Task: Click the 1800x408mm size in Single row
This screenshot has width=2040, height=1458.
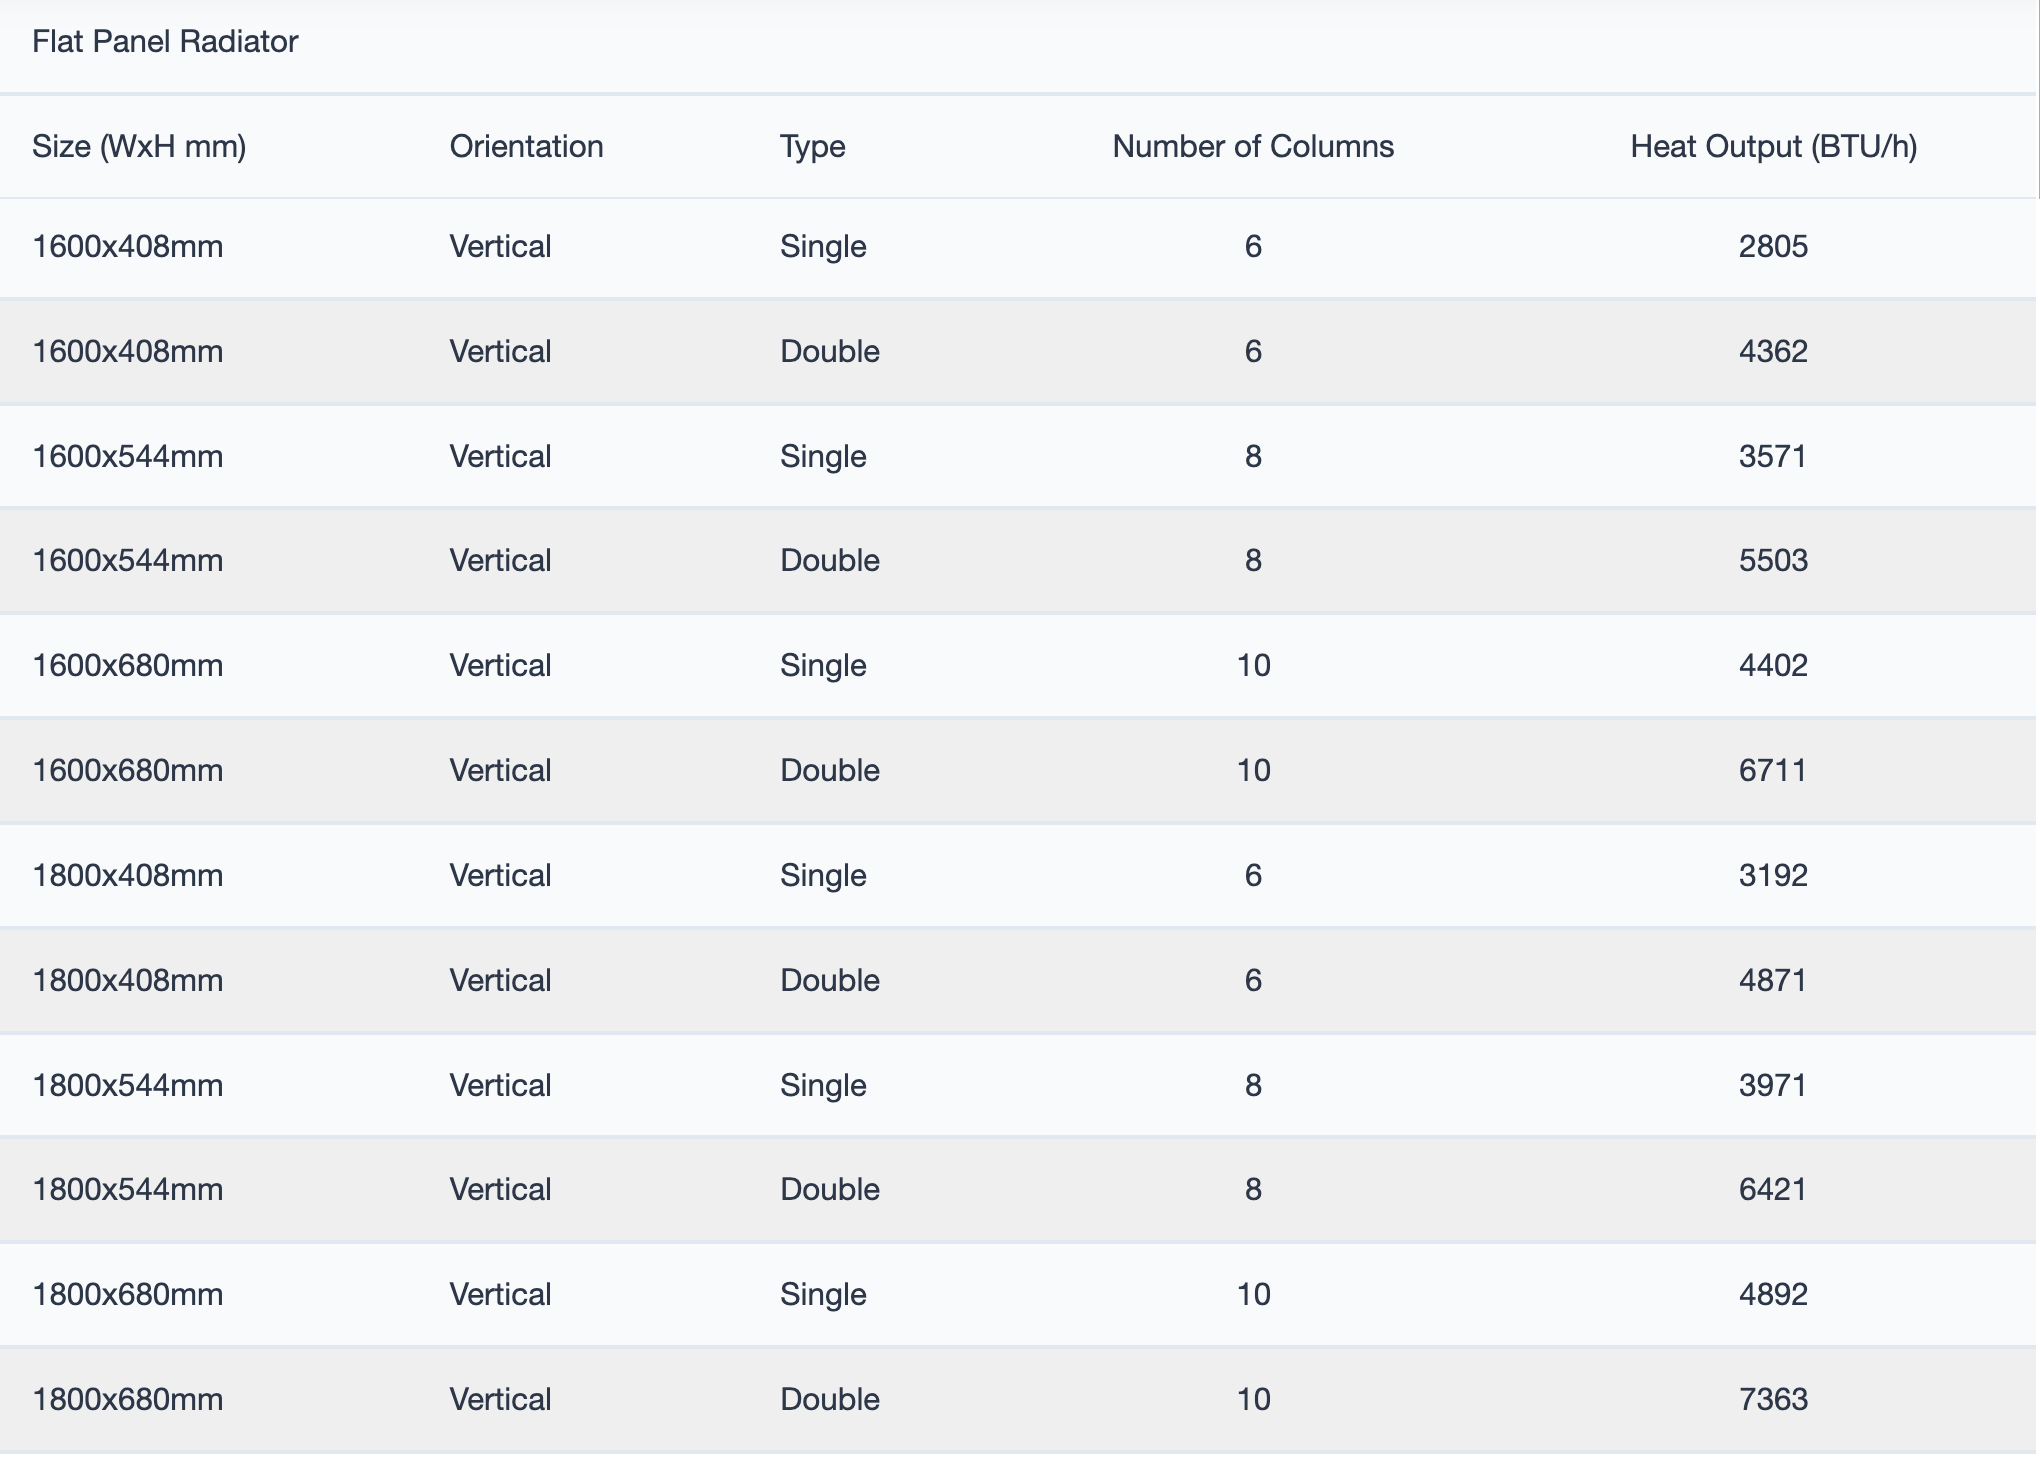Action: pyautogui.click(x=128, y=875)
